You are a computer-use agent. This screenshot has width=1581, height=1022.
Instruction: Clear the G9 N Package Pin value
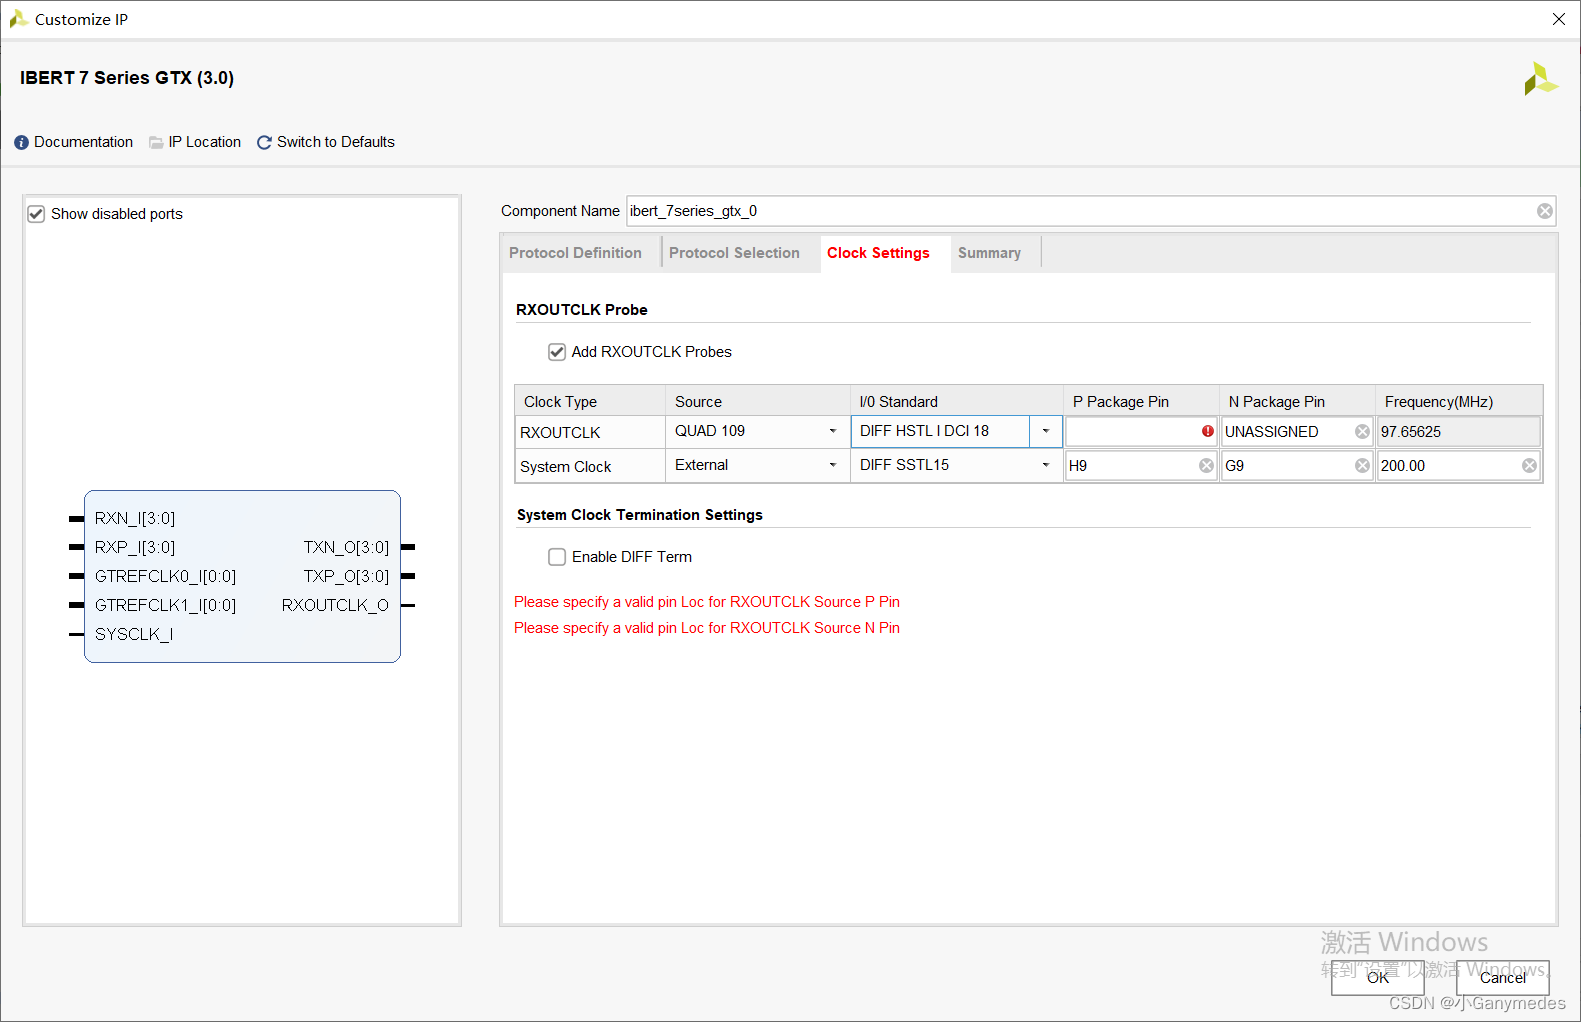1362,466
